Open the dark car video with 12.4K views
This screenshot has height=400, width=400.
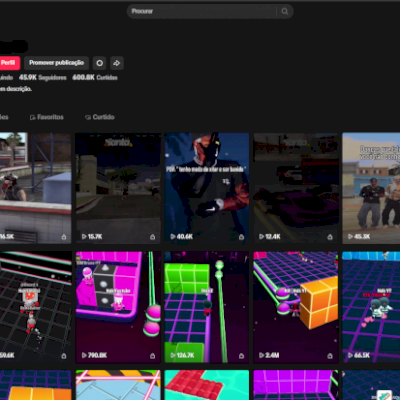pos(296,188)
